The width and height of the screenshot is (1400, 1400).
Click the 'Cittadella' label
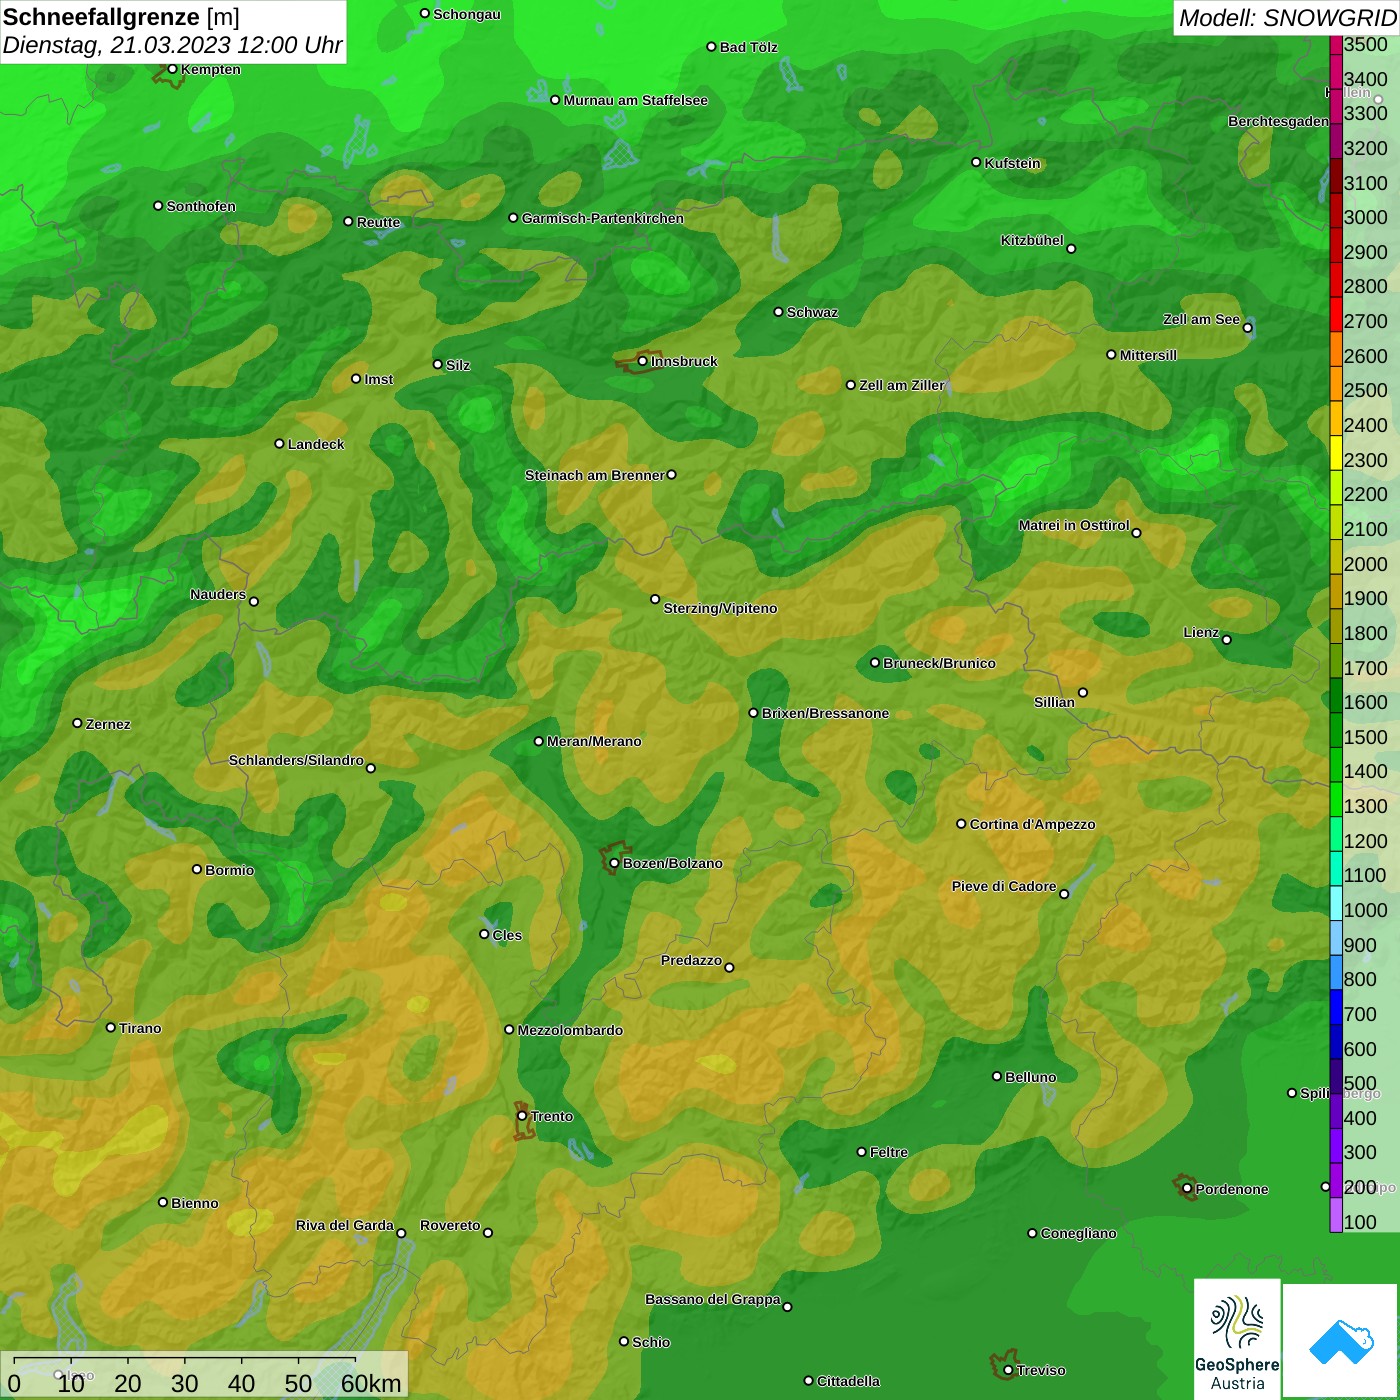[x=848, y=1381]
